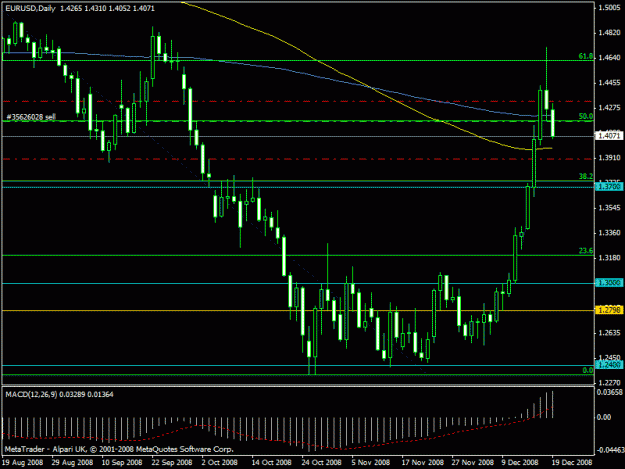Click the 9 Dec 2008 date label
This screenshot has height=469, width=625.
point(520,462)
